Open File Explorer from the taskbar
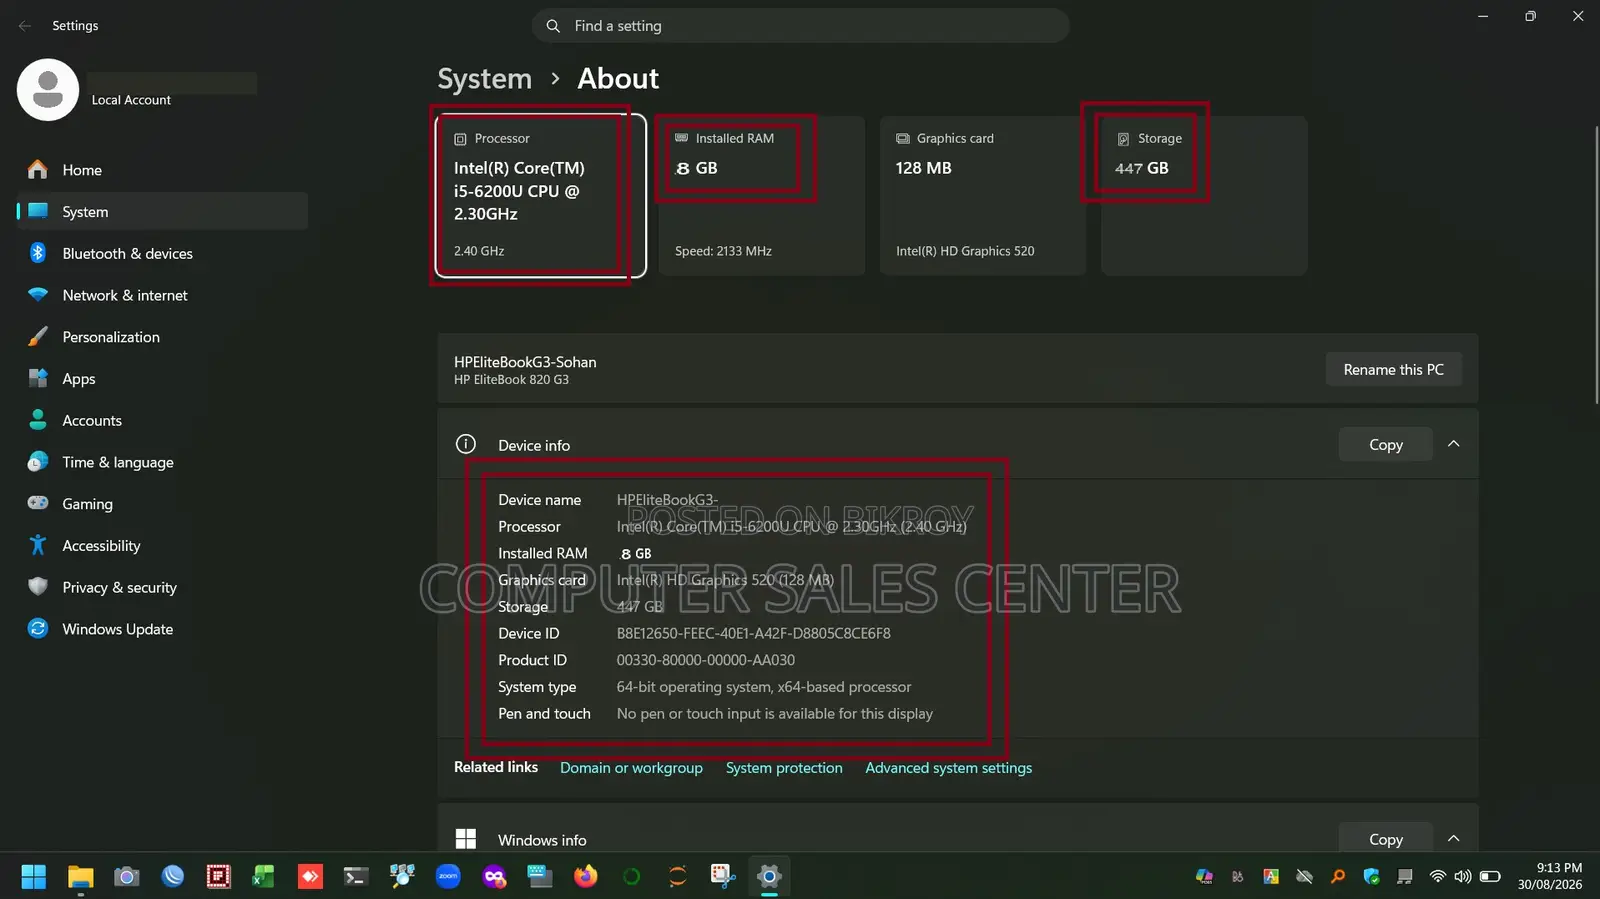Image resolution: width=1600 pixels, height=899 pixels. click(80, 877)
